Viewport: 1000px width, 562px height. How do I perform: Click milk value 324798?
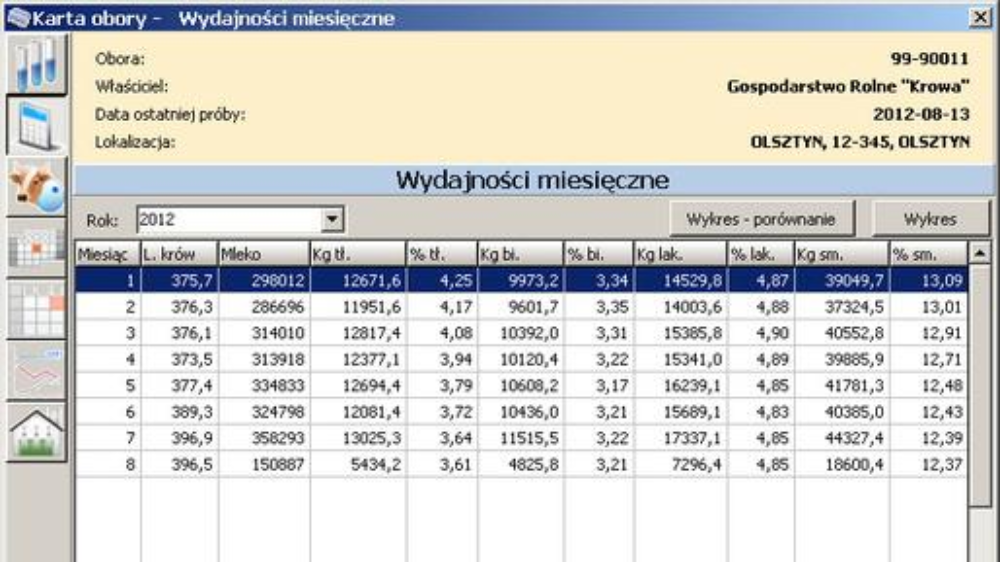tap(264, 412)
